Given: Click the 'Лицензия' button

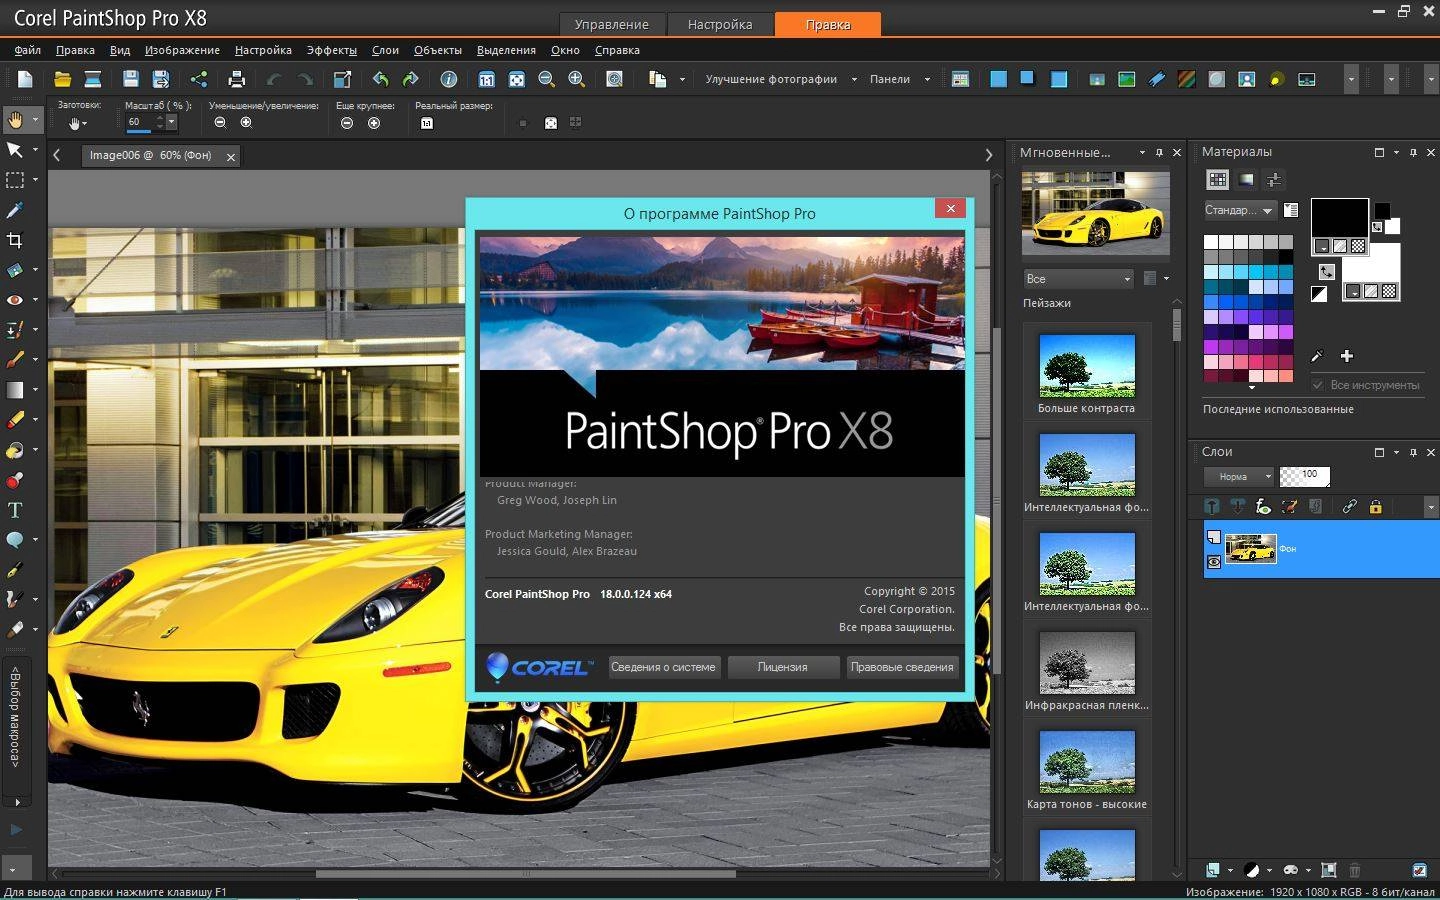Looking at the screenshot, I should click(x=783, y=667).
